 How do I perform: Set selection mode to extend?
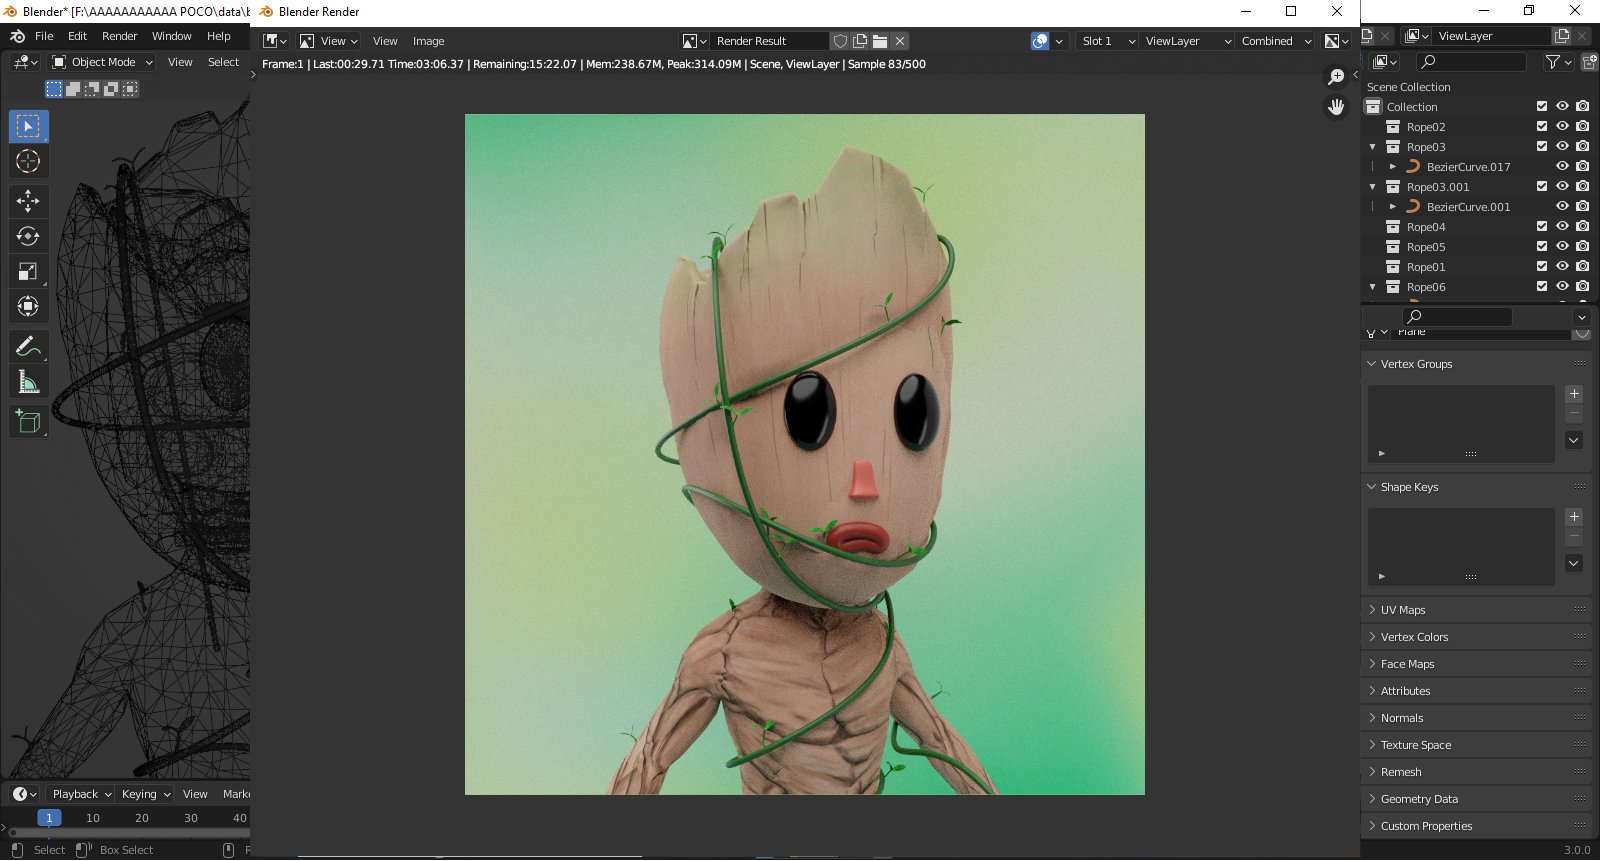[73, 89]
